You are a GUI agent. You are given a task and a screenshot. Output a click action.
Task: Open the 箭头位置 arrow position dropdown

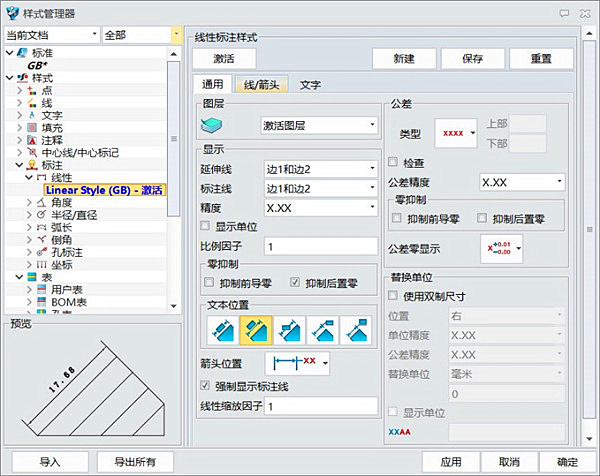[298, 362]
